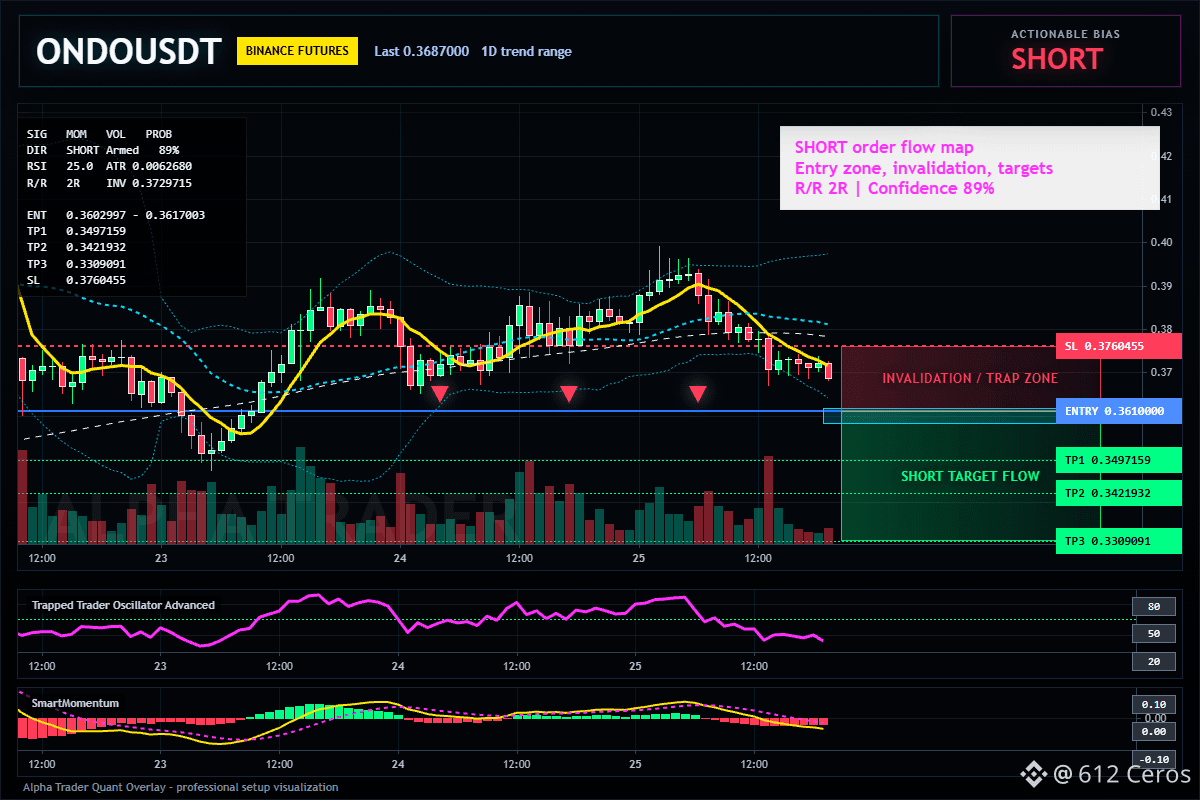Image resolution: width=1200 pixels, height=800 pixels.
Task: Click the SL row in the stats panel
Action: pyautogui.click(x=77, y=280)
